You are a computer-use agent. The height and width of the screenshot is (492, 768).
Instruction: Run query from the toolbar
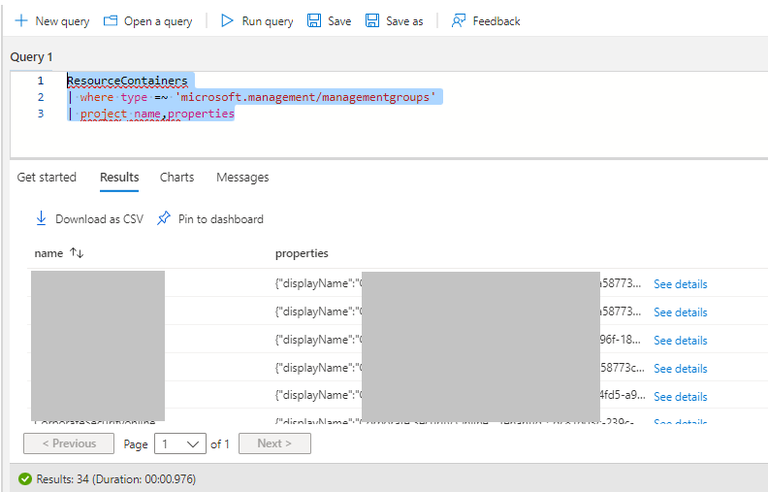(x=257, y=21)
